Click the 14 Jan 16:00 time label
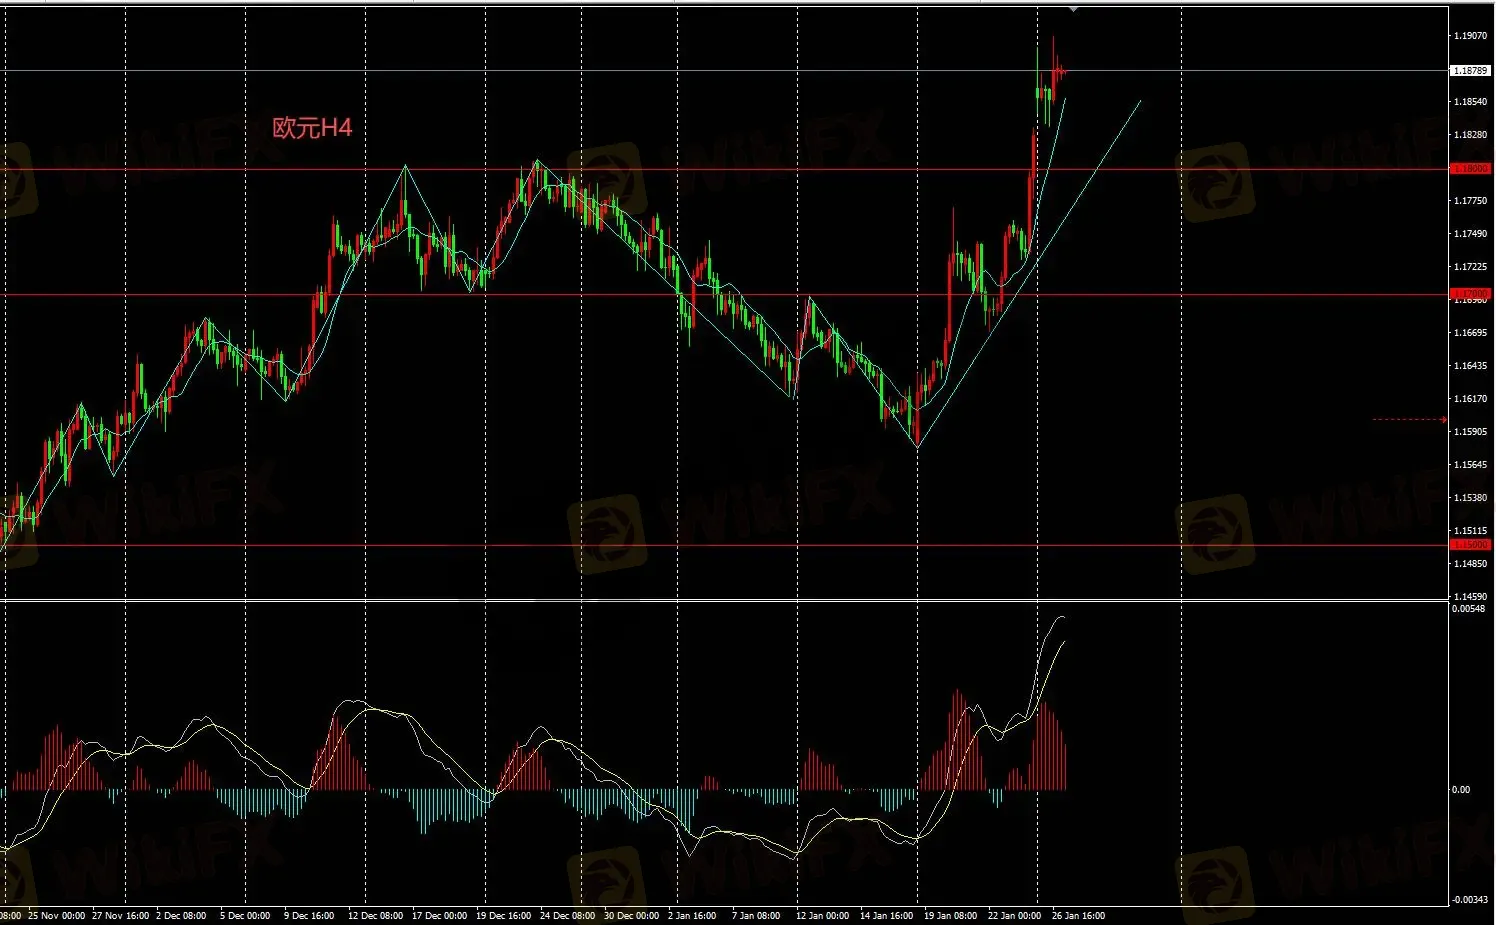 point(887,916)
